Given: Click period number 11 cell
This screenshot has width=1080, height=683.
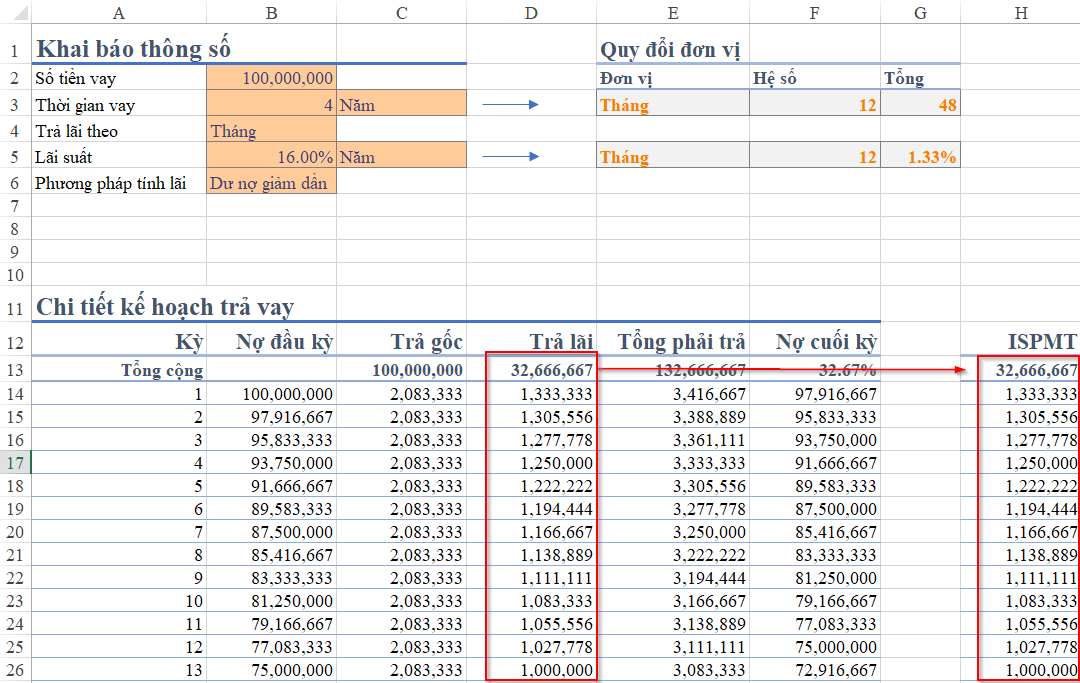Looking at the screenshot, I should coord(118,624).
